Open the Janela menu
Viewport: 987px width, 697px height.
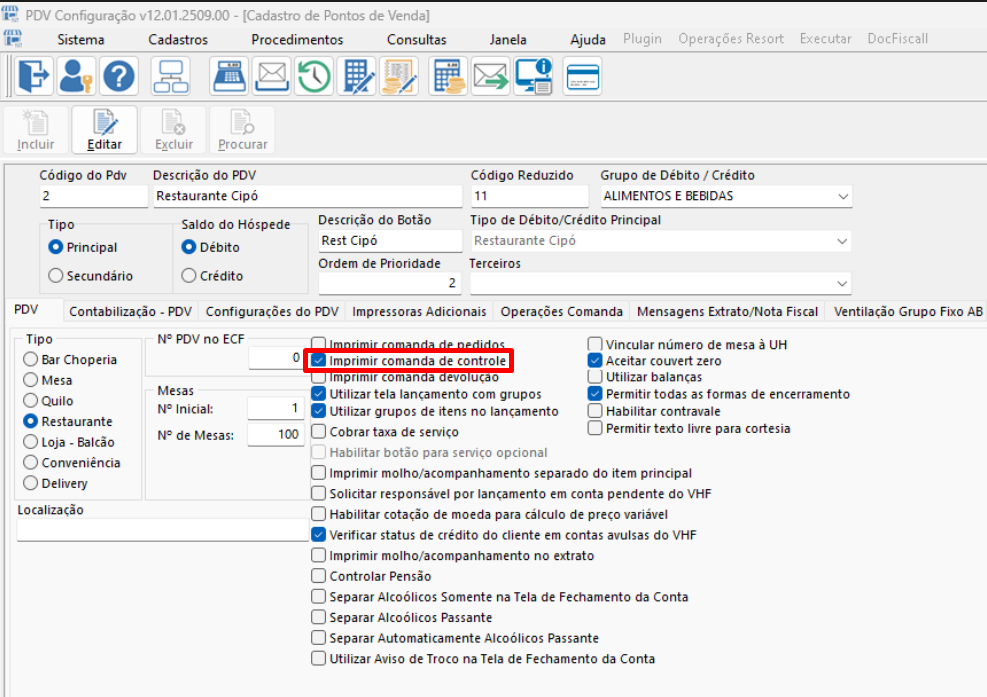click(x=508, y=39)
